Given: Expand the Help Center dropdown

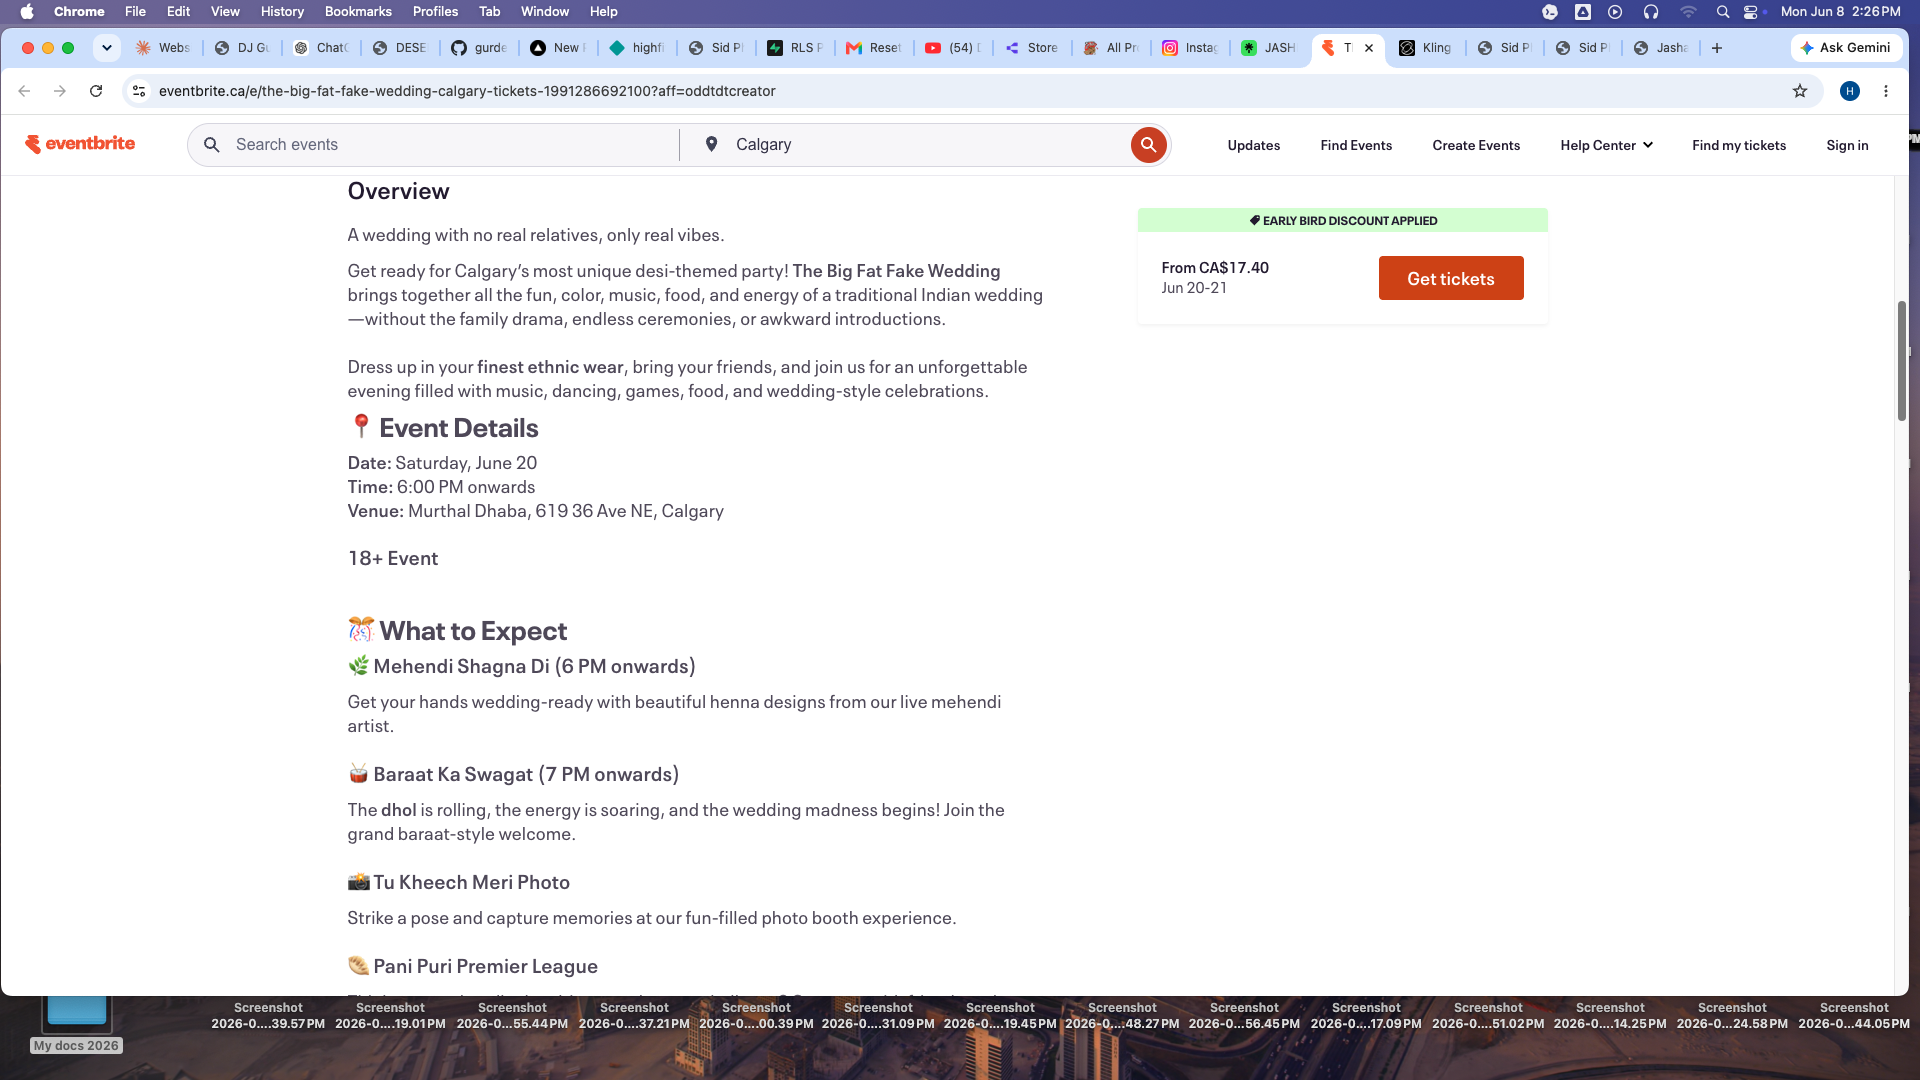Looking at the screenshot, I should coord(1606,145).
